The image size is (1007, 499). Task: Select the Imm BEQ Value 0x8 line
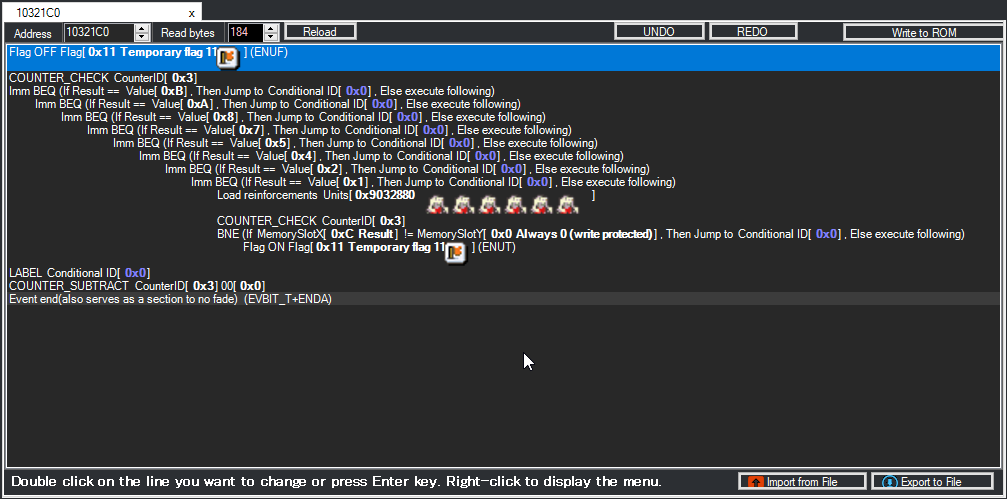tap(504, 117)
